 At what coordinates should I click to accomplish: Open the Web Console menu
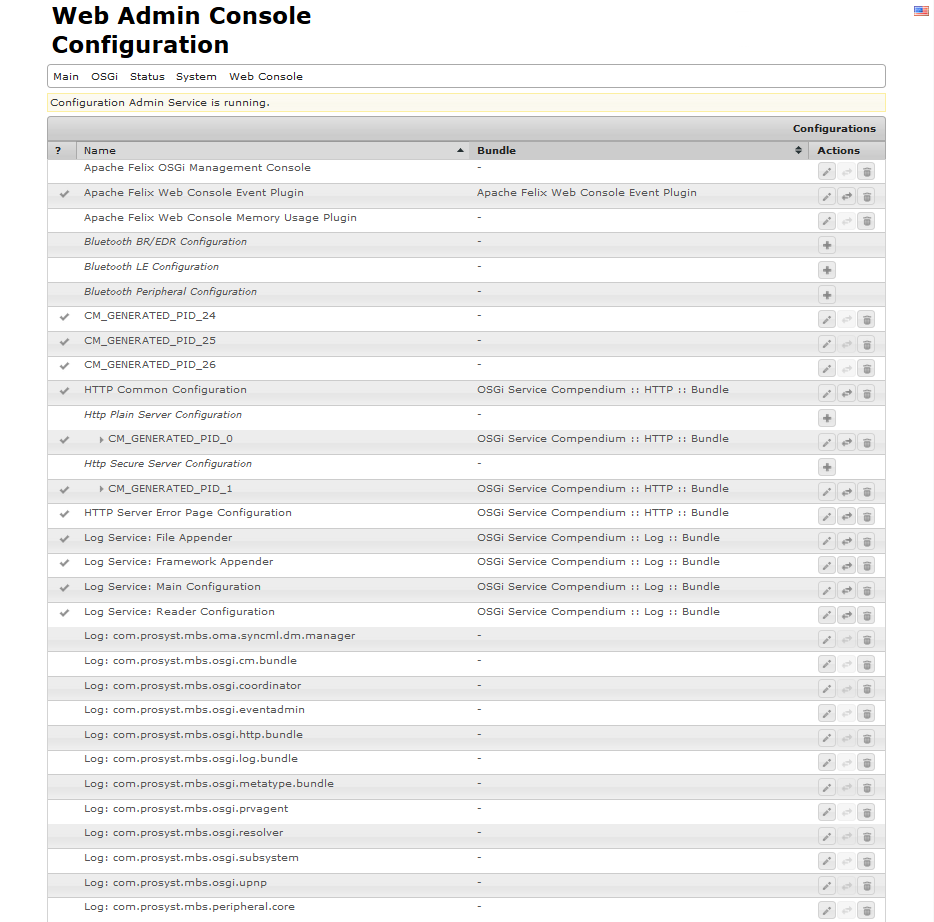[265, 76]
